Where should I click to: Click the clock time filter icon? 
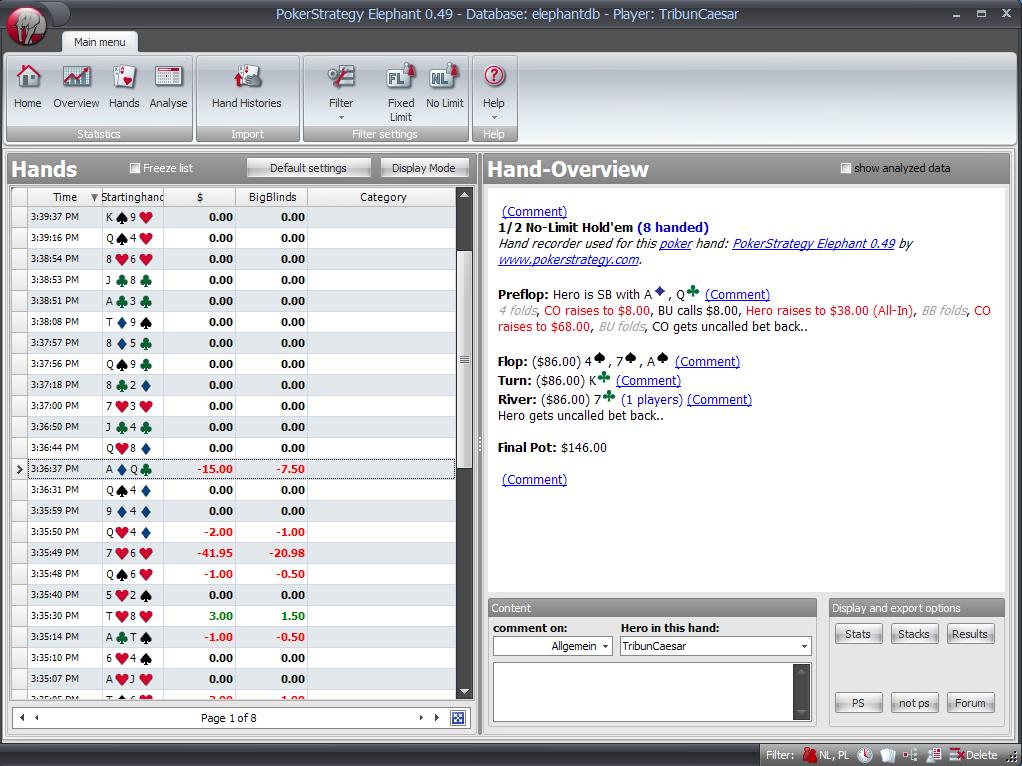pyautogui.click(x=864, y=755)
